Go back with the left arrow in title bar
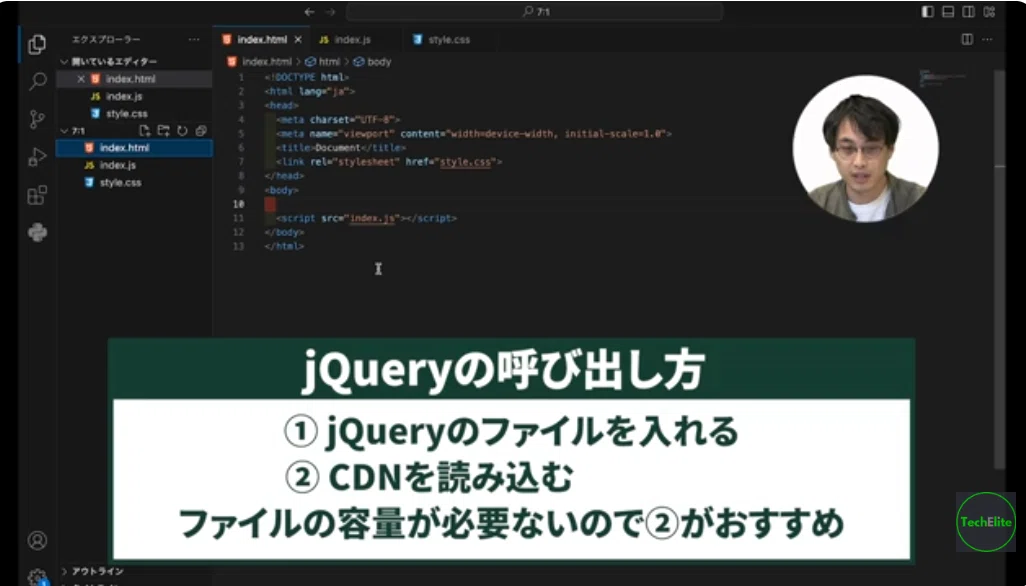Image resolution: width=1026 pixels, height=586 pixels. coord(310,12)
